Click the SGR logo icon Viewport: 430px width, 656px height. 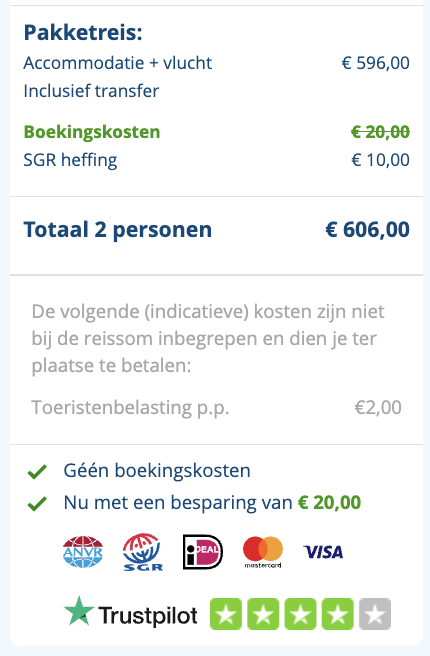pos(143,552)
